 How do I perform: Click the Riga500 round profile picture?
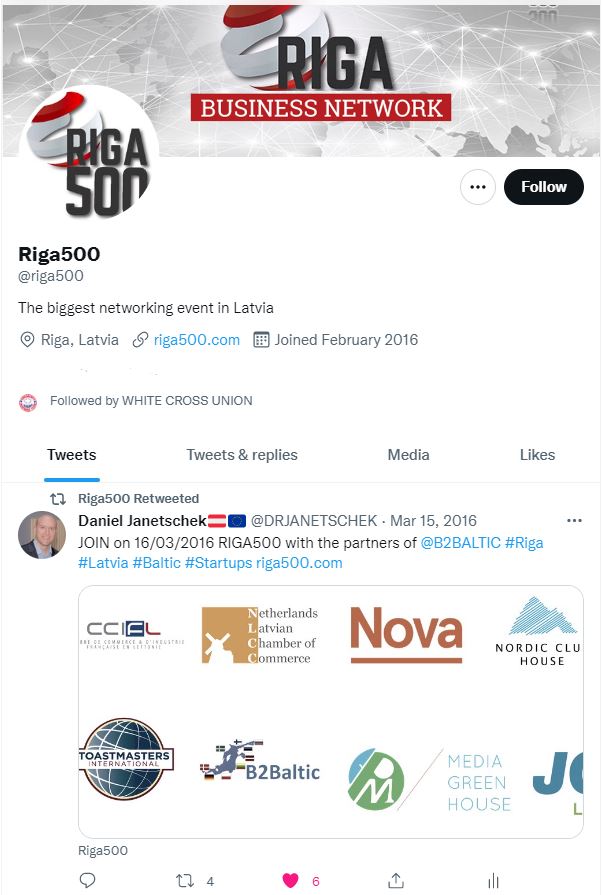coord(90,154)
